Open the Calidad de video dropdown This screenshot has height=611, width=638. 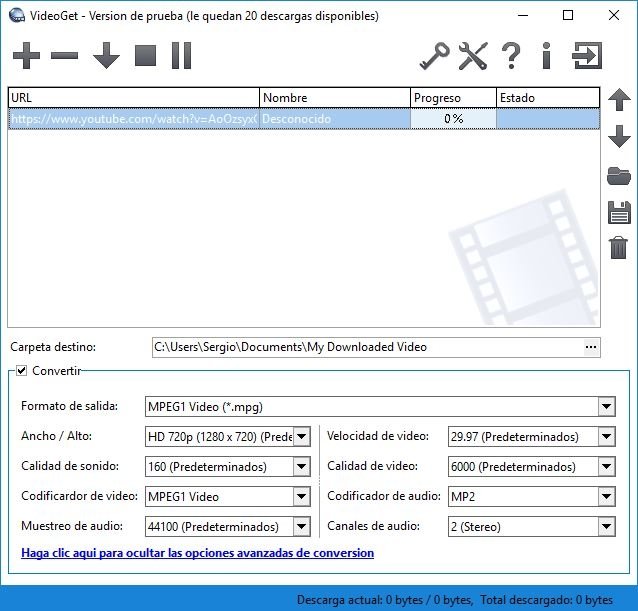tap(606, 466)
